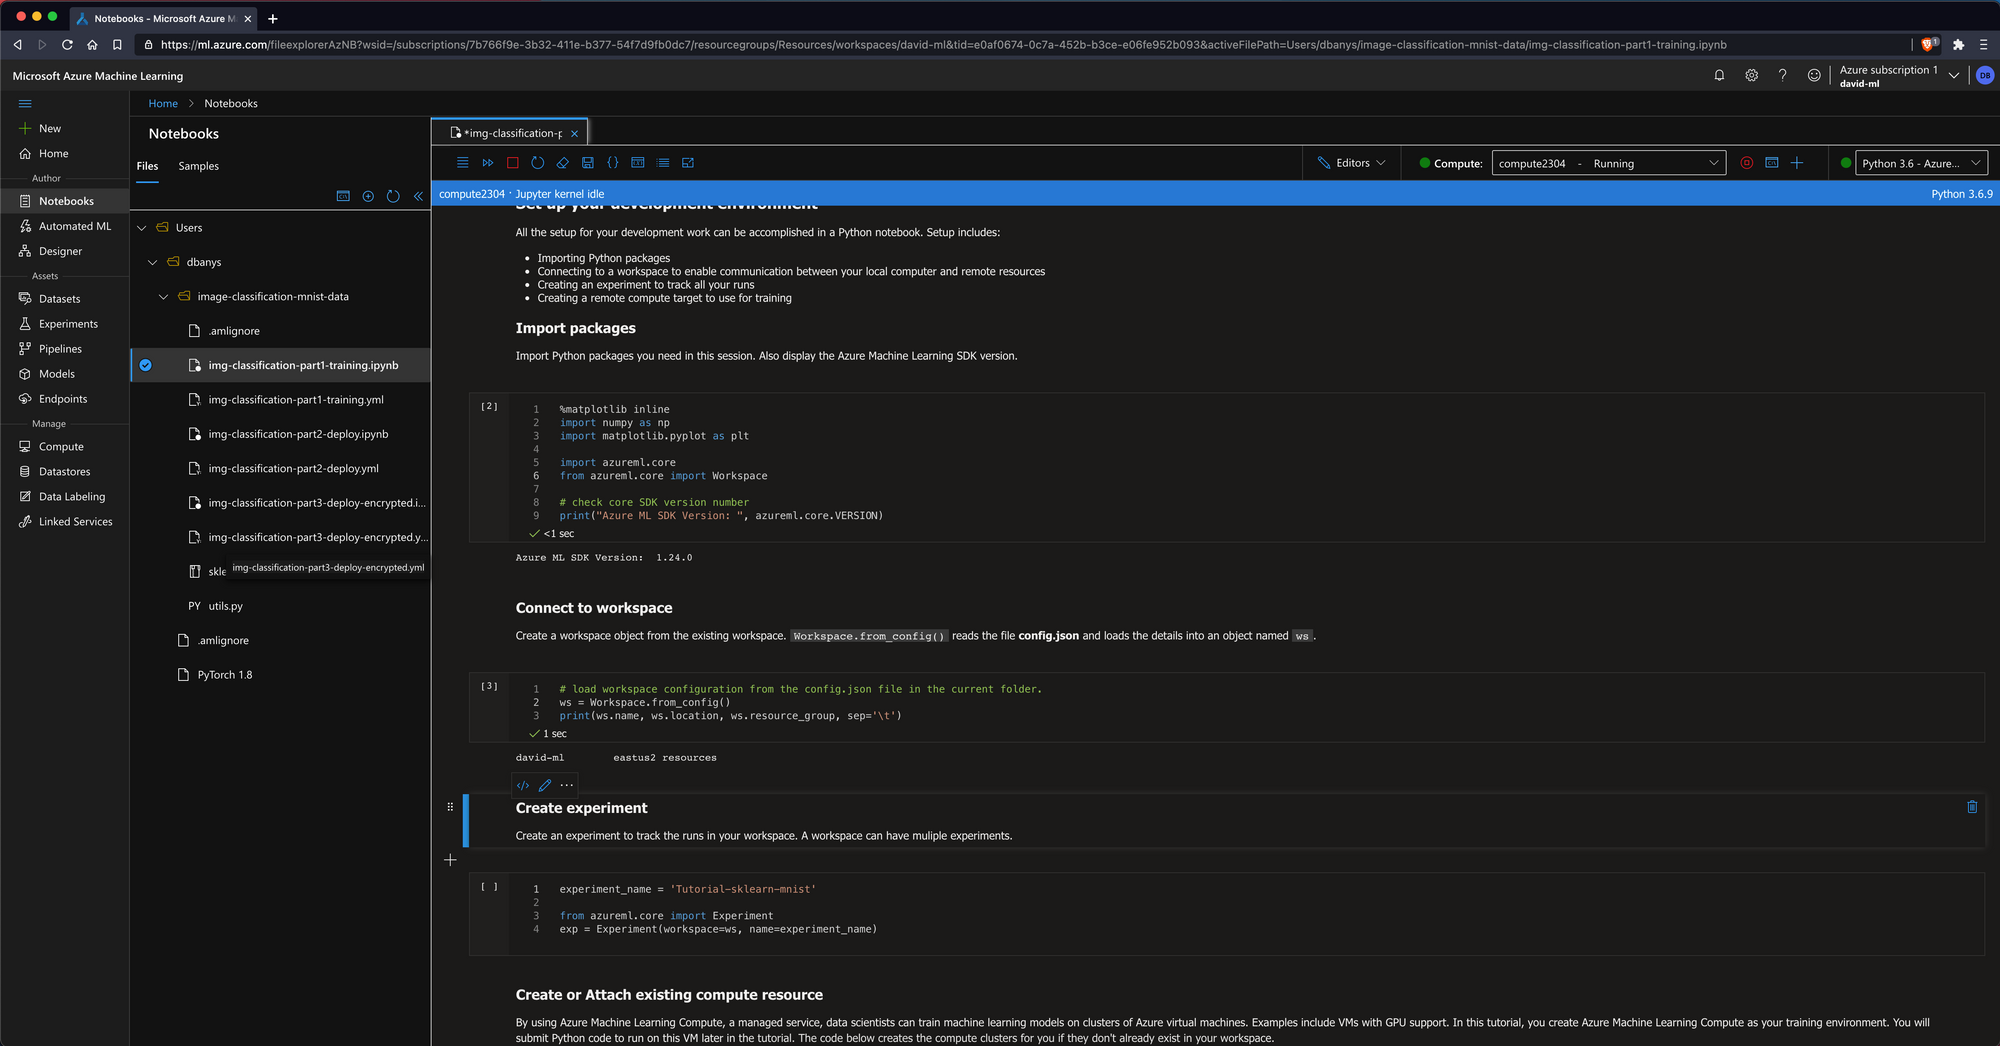Image resolution: width=2000 pixels, height=1046 pixels.
Task: Open terminal icon next to compute selector
Action: [x=1772, y=163]
